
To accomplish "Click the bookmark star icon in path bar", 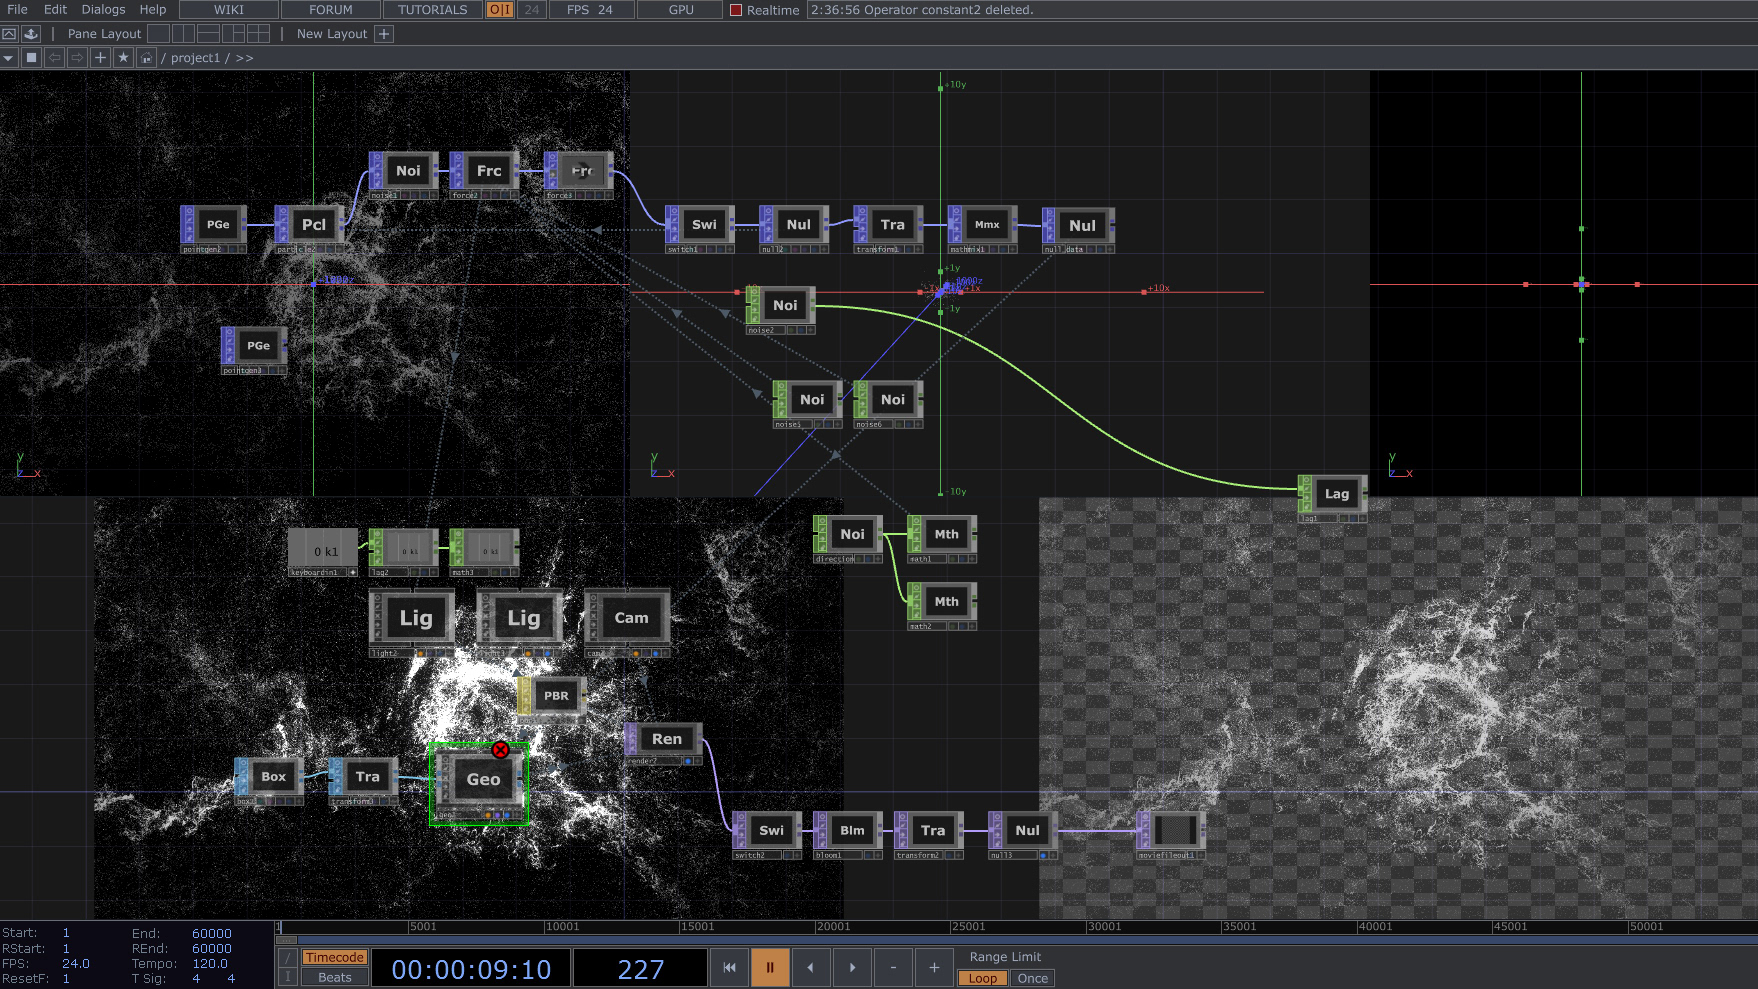I will (x=123, y=57).
